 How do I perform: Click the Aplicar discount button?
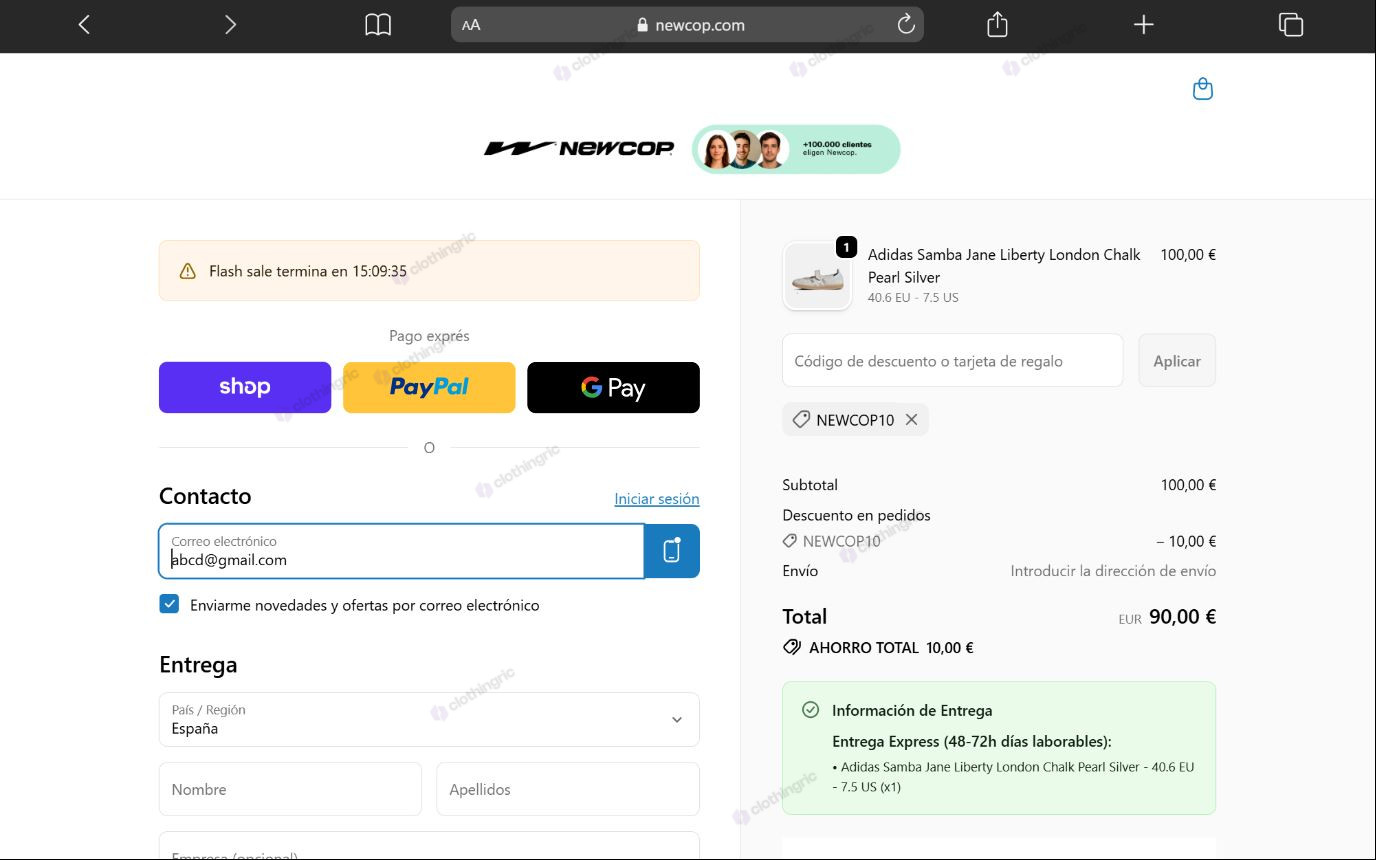click(1177, 361)
